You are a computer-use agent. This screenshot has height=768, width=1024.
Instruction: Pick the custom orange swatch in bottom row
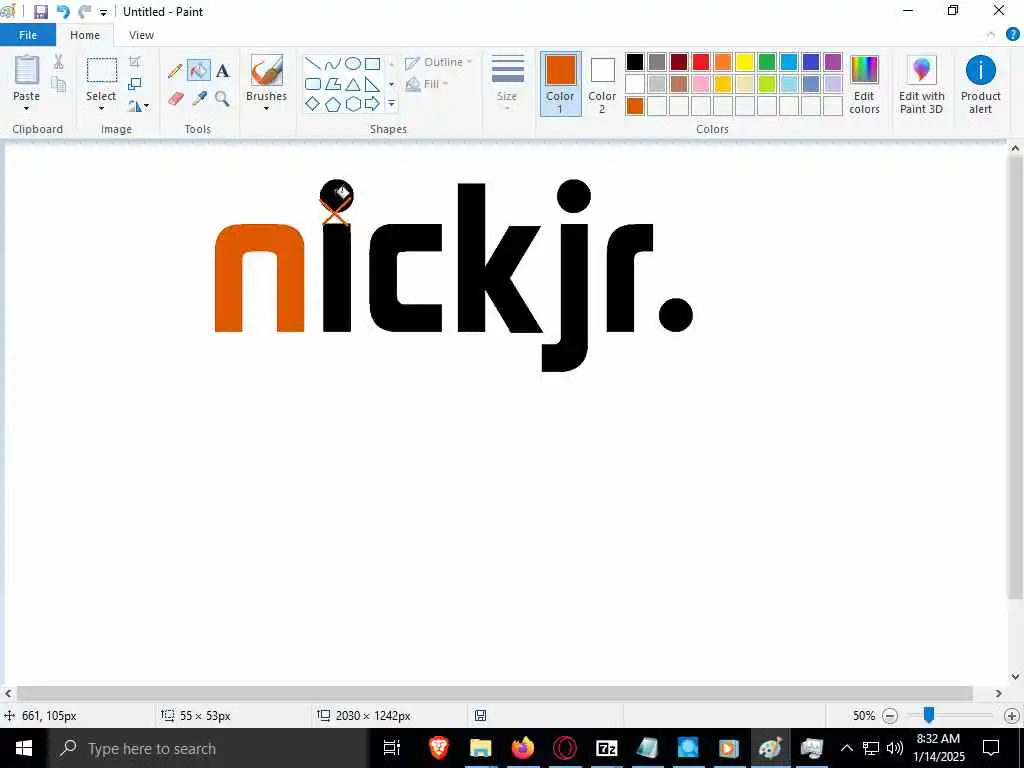[x=635, y=106]
